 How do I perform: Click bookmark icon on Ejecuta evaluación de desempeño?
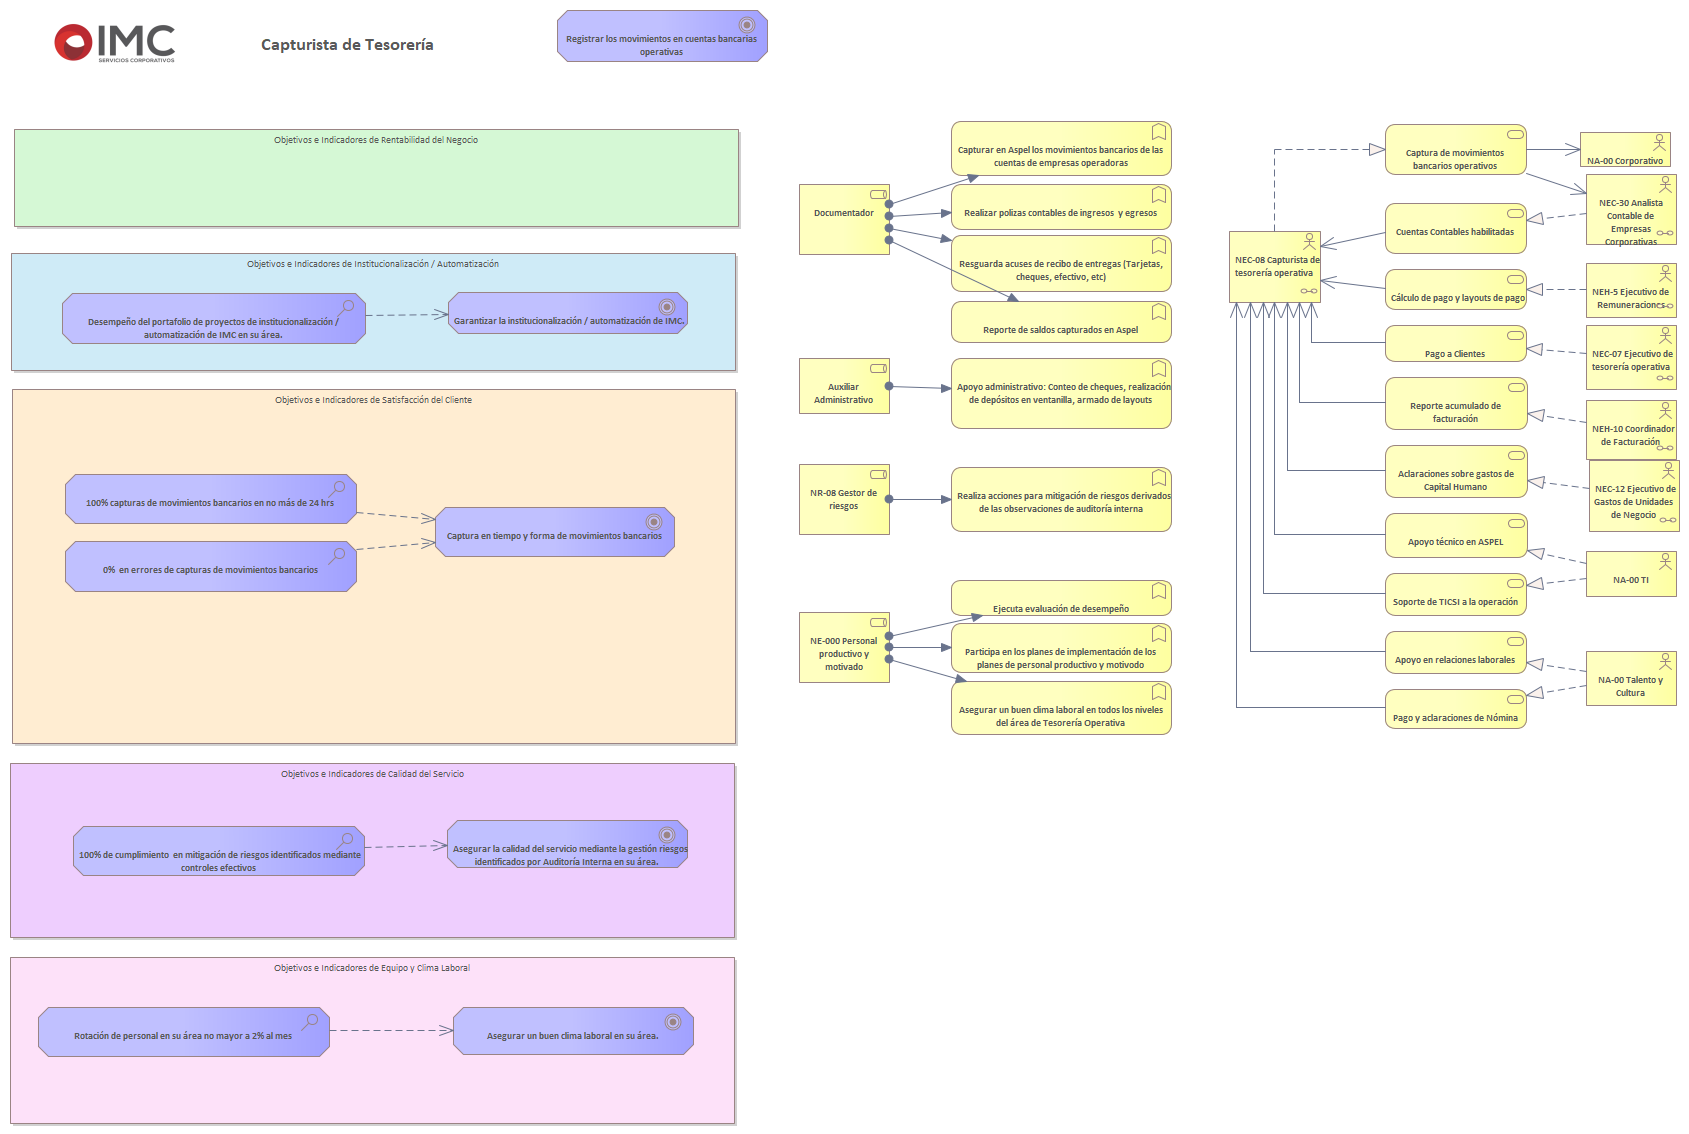click(x=1158, y=591)
